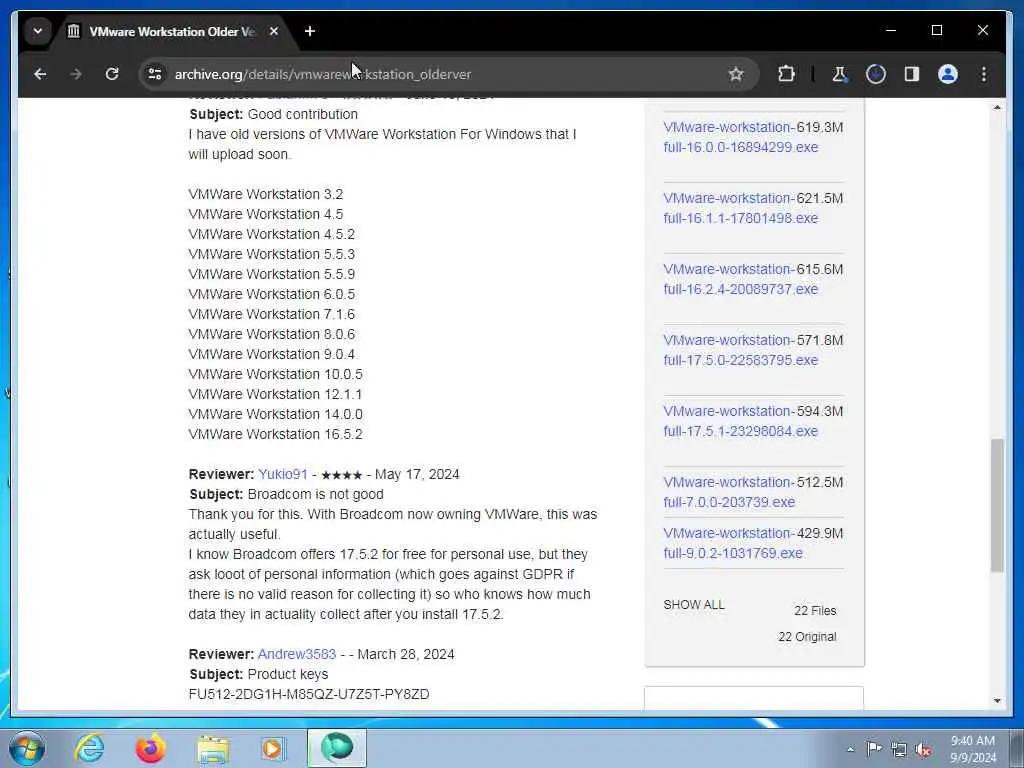Screen dimensions: 1024x768
Task: Click the forward navigation arrow
Action: click(76, 74)
